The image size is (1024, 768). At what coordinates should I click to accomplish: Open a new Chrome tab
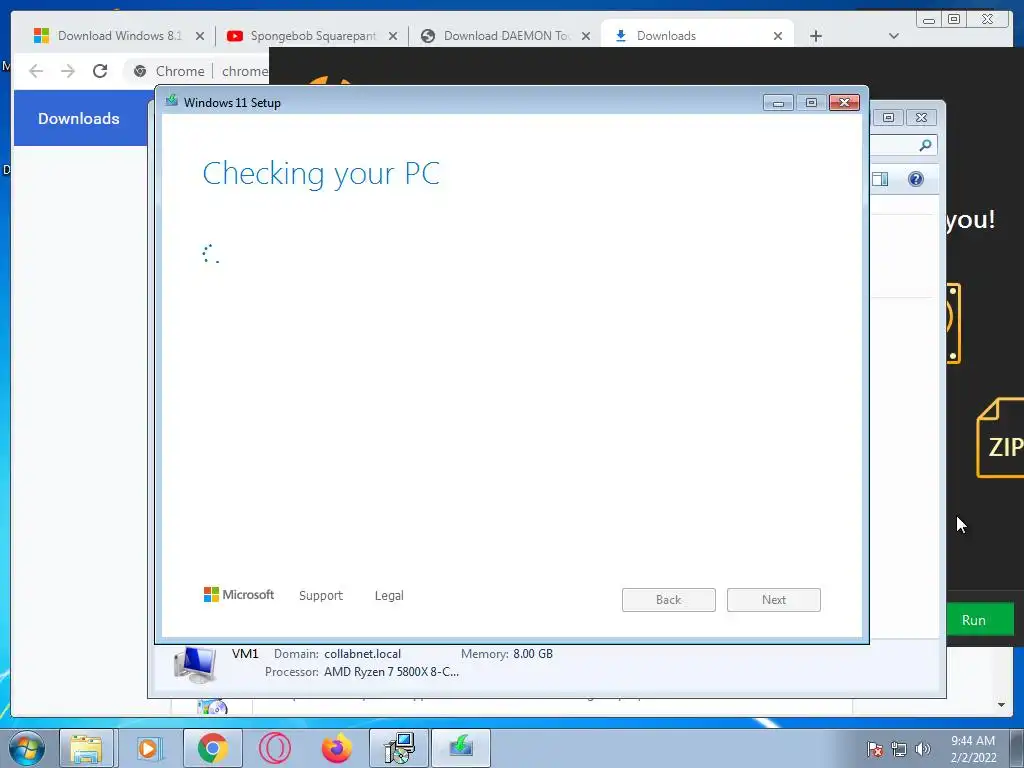816,36
